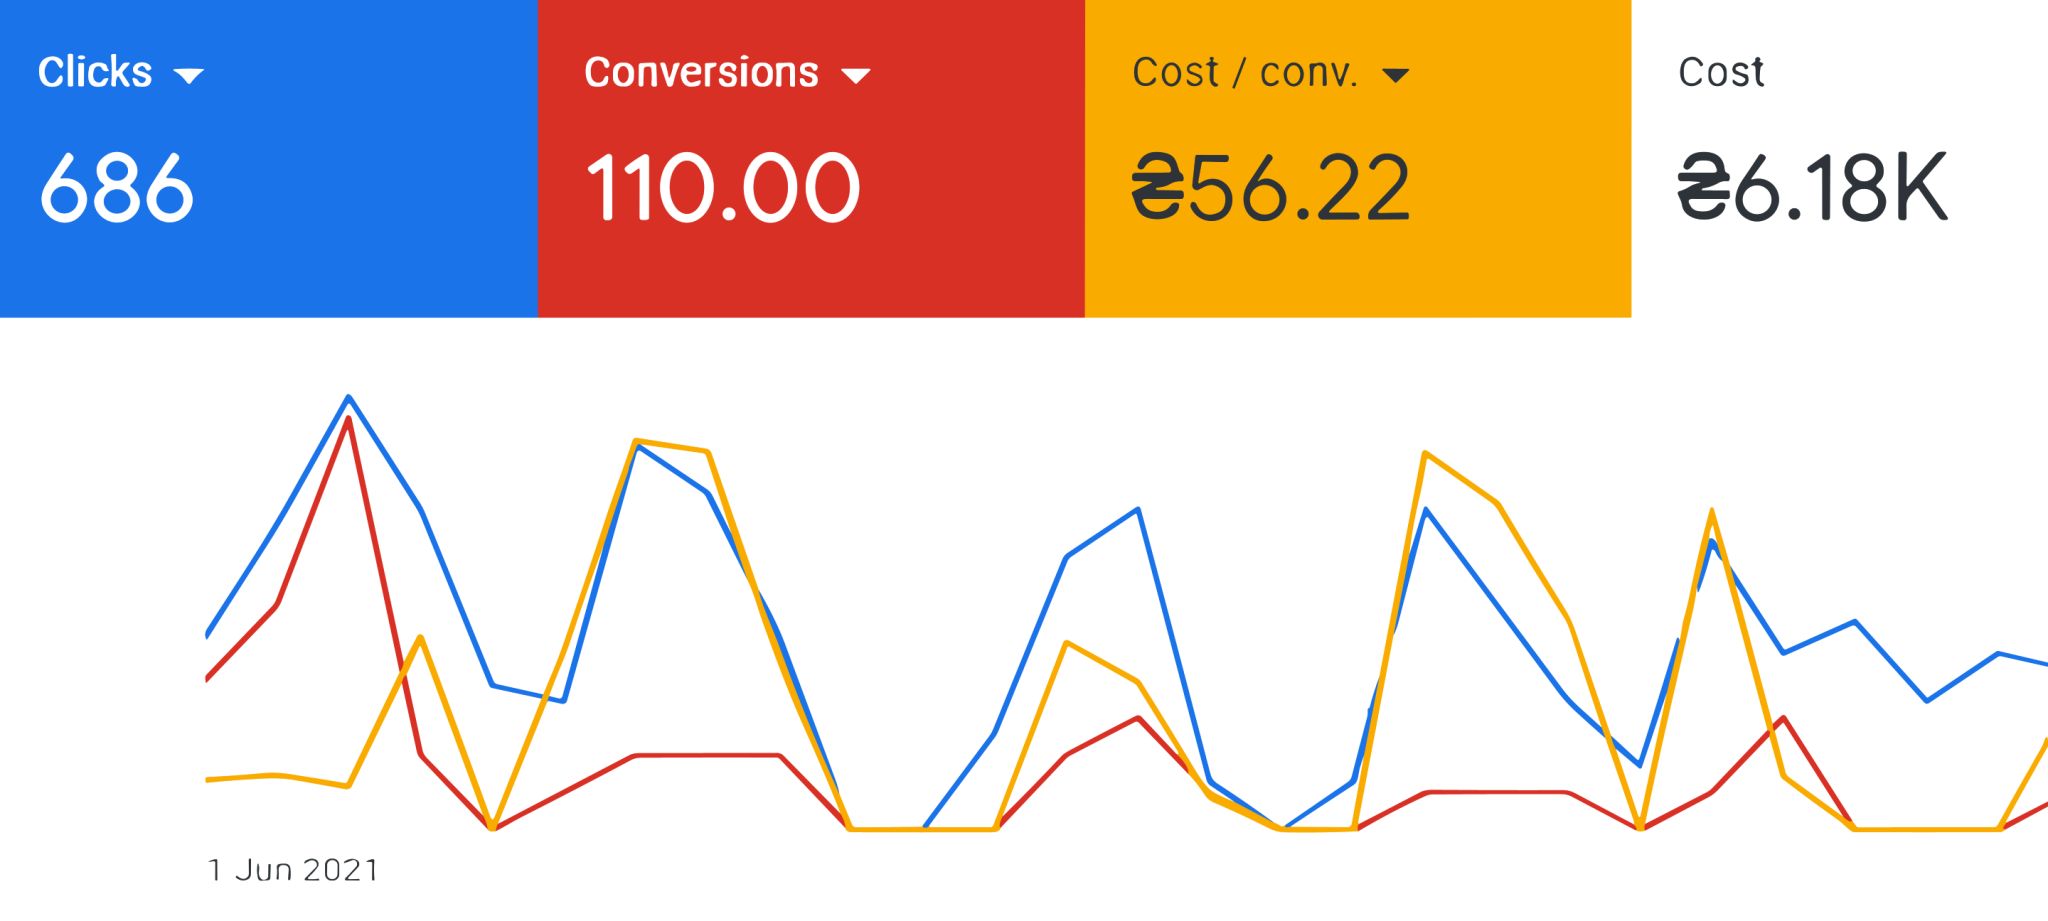The image size is (2048, 921).
Task: Click the 1 Jun 2021 date label
Action: coord(293,870)
